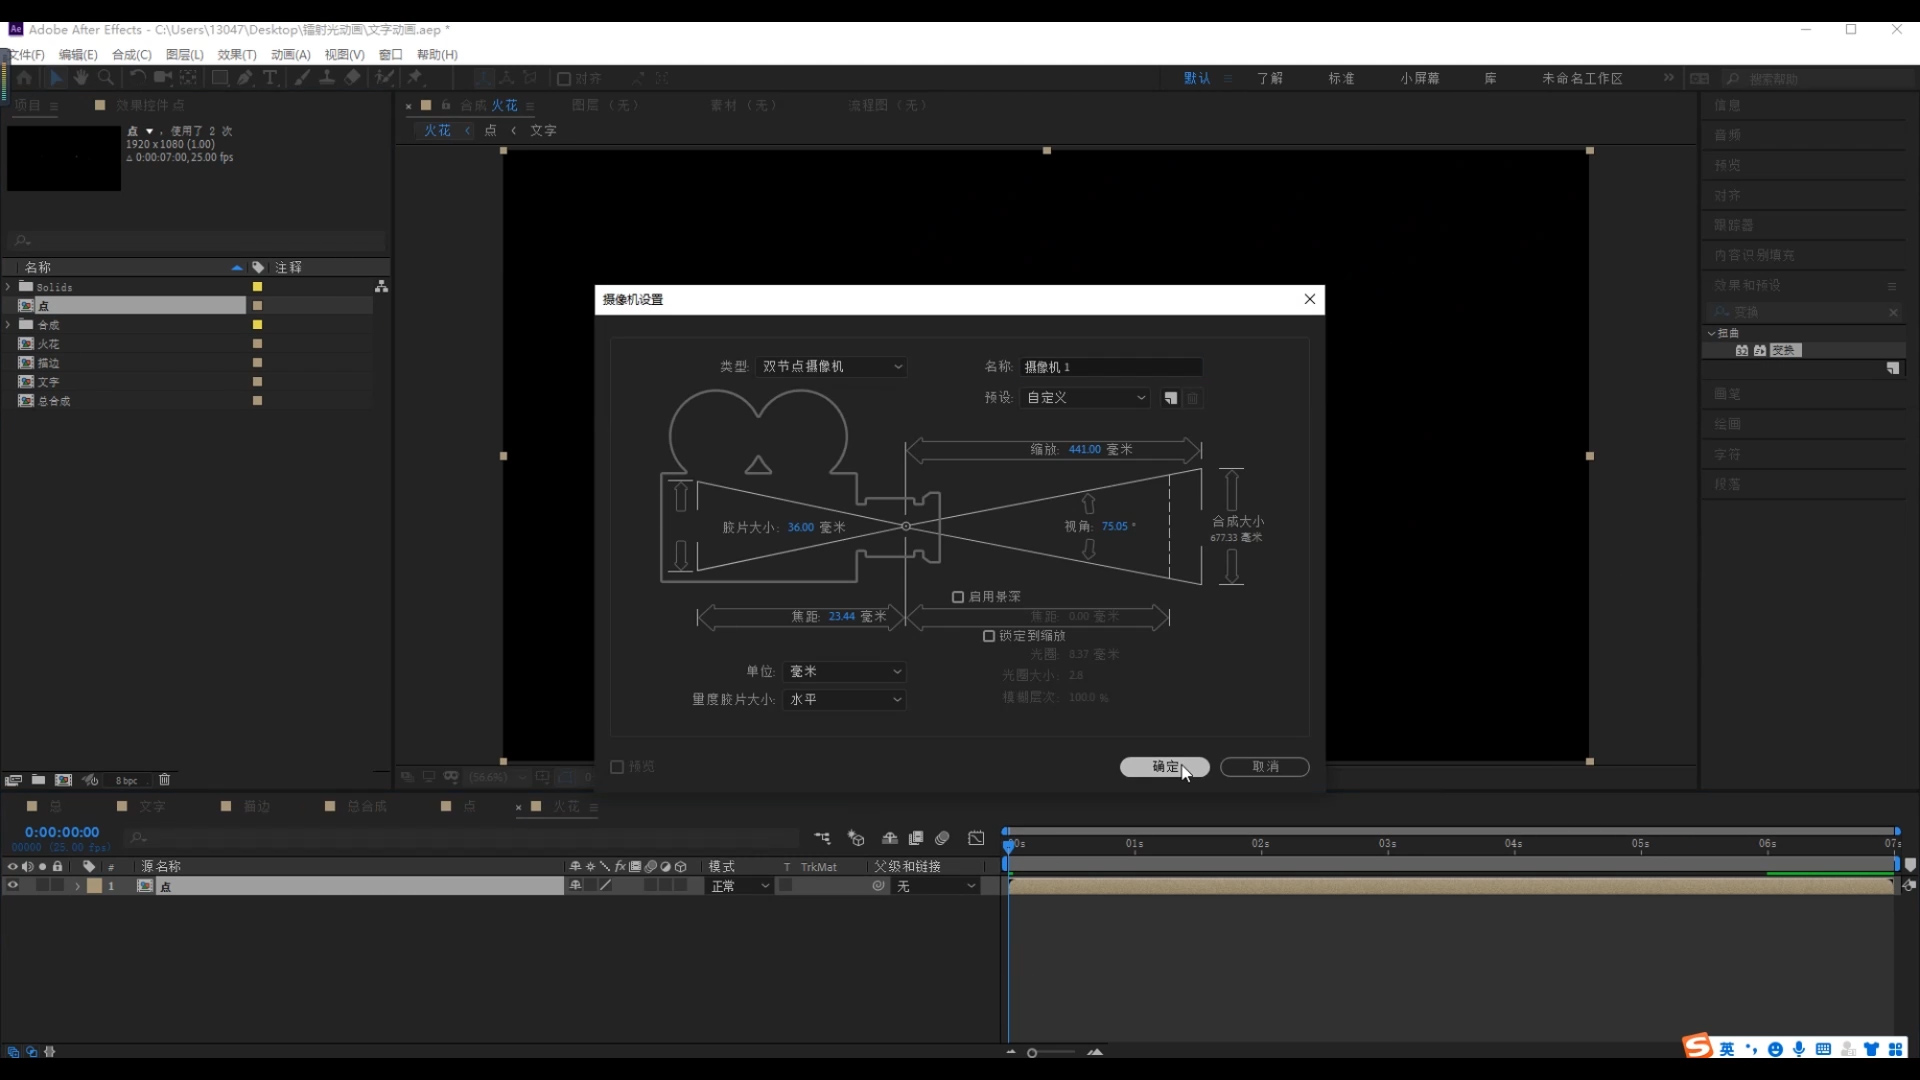Screen dimensions: 1920x1080
Task: Open the 类型 camera type dropdown
Action: [831, 367]
